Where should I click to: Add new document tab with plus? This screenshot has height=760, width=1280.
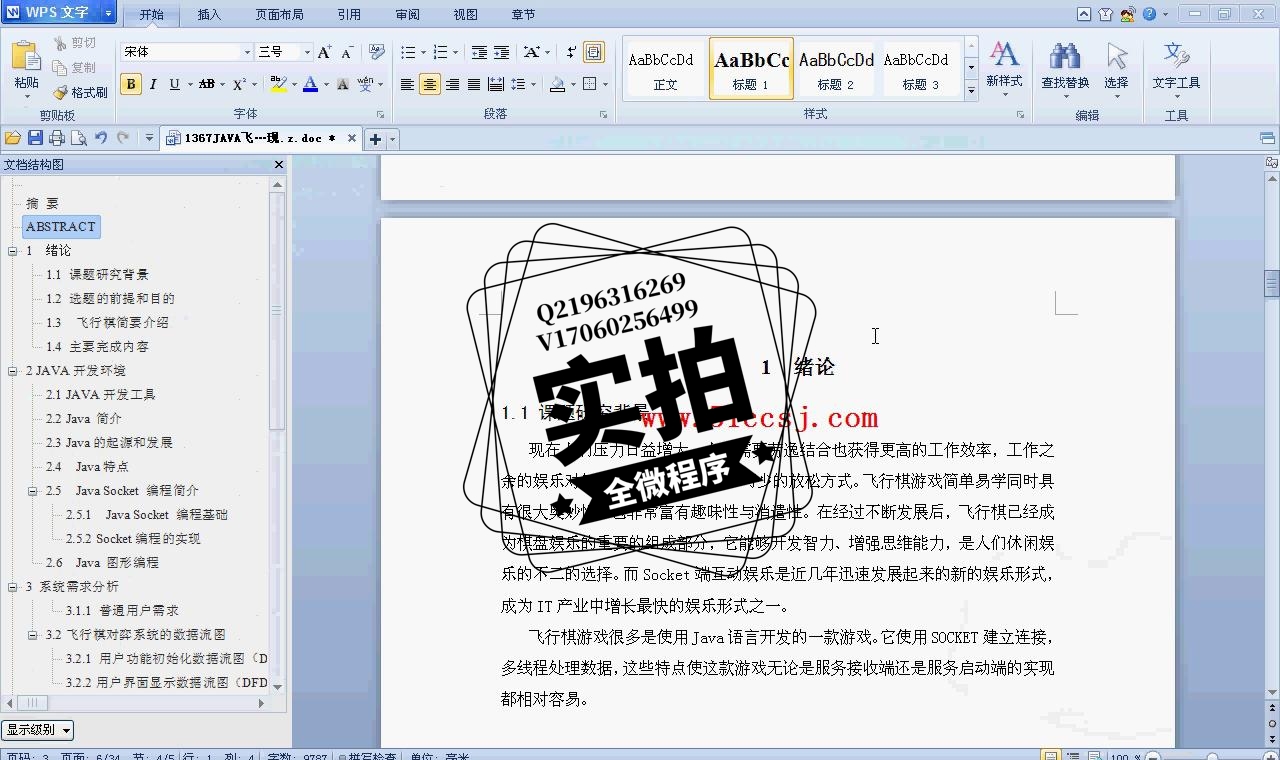(x=375, y=139)
